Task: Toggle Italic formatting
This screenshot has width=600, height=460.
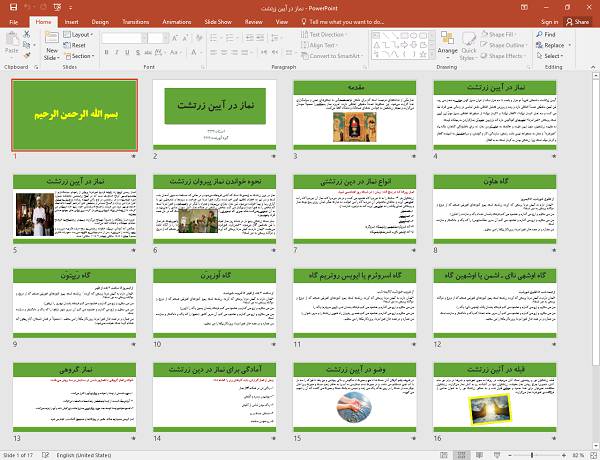Action: point(117,52)
